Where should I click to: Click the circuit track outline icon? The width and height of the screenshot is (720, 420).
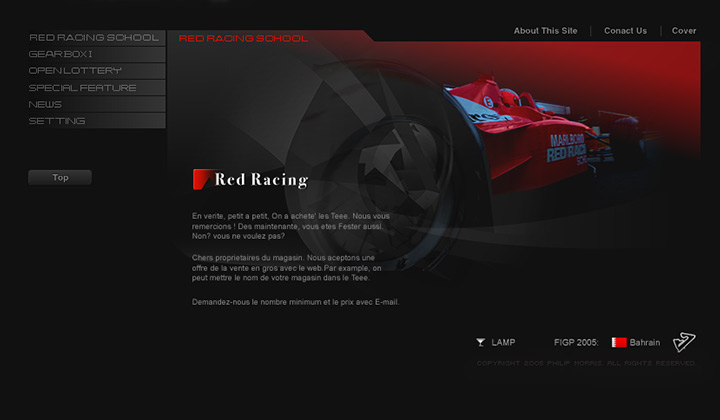(684, 342)
